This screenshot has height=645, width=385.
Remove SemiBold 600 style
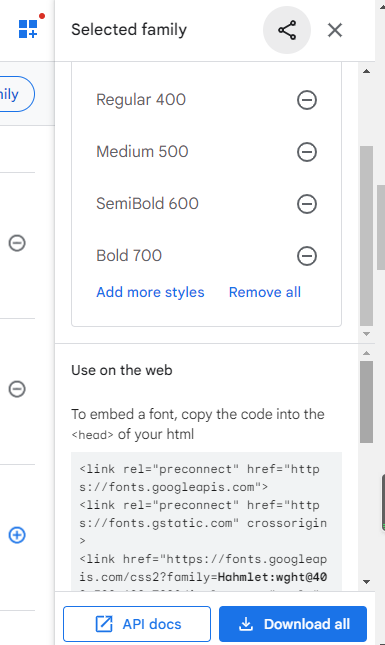tap(307, 204)
